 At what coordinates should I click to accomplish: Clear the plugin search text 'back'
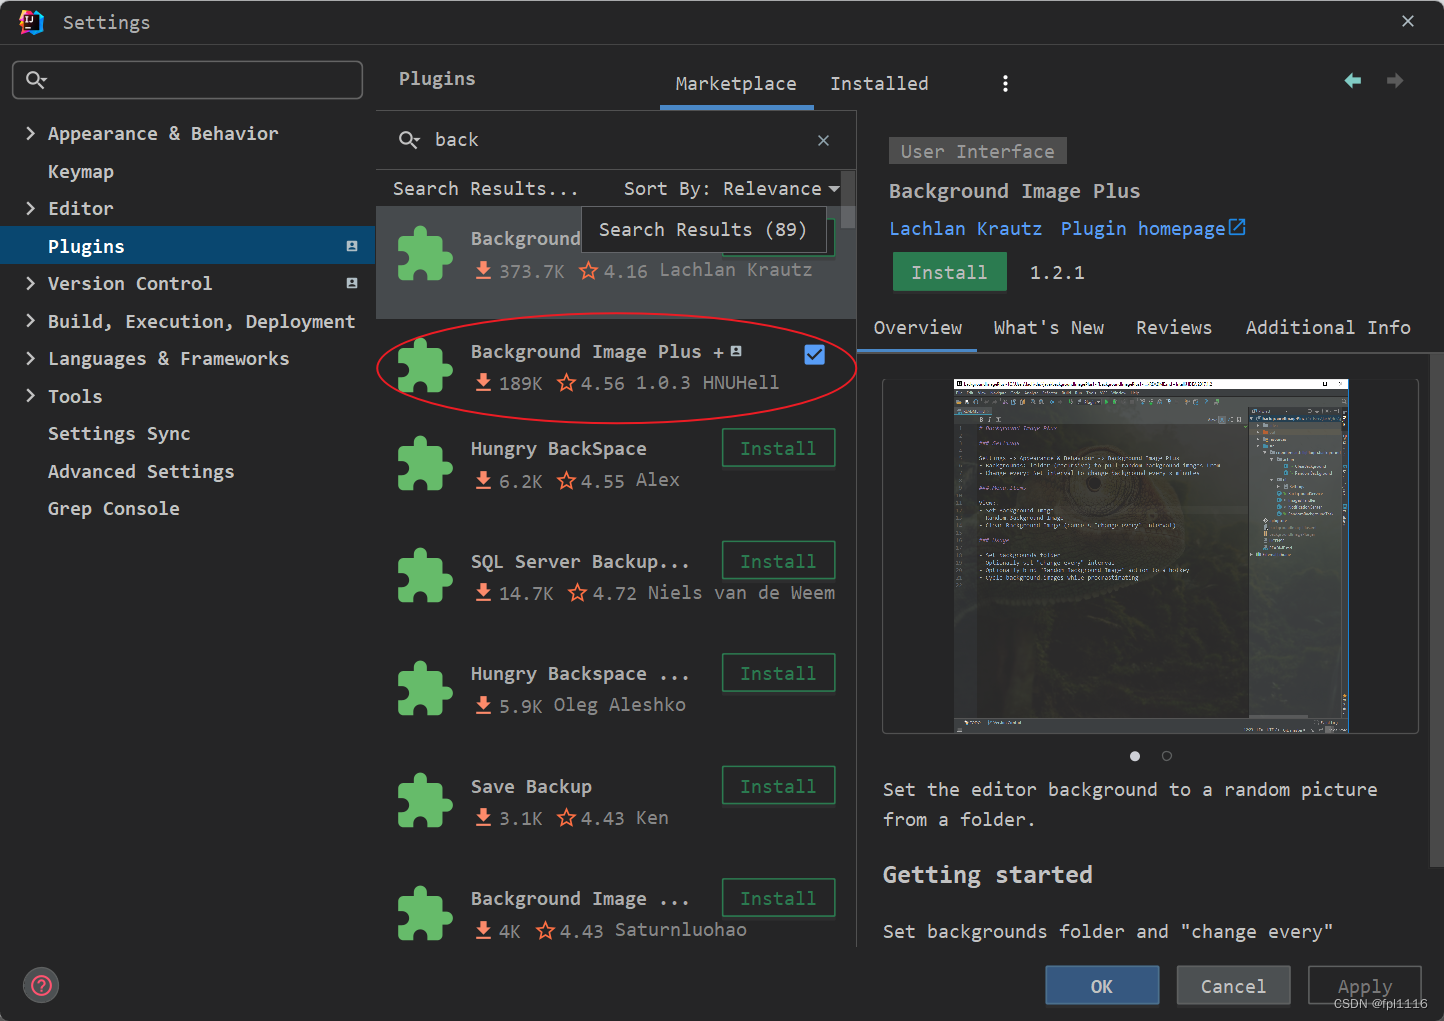click(x=823, y=140)
